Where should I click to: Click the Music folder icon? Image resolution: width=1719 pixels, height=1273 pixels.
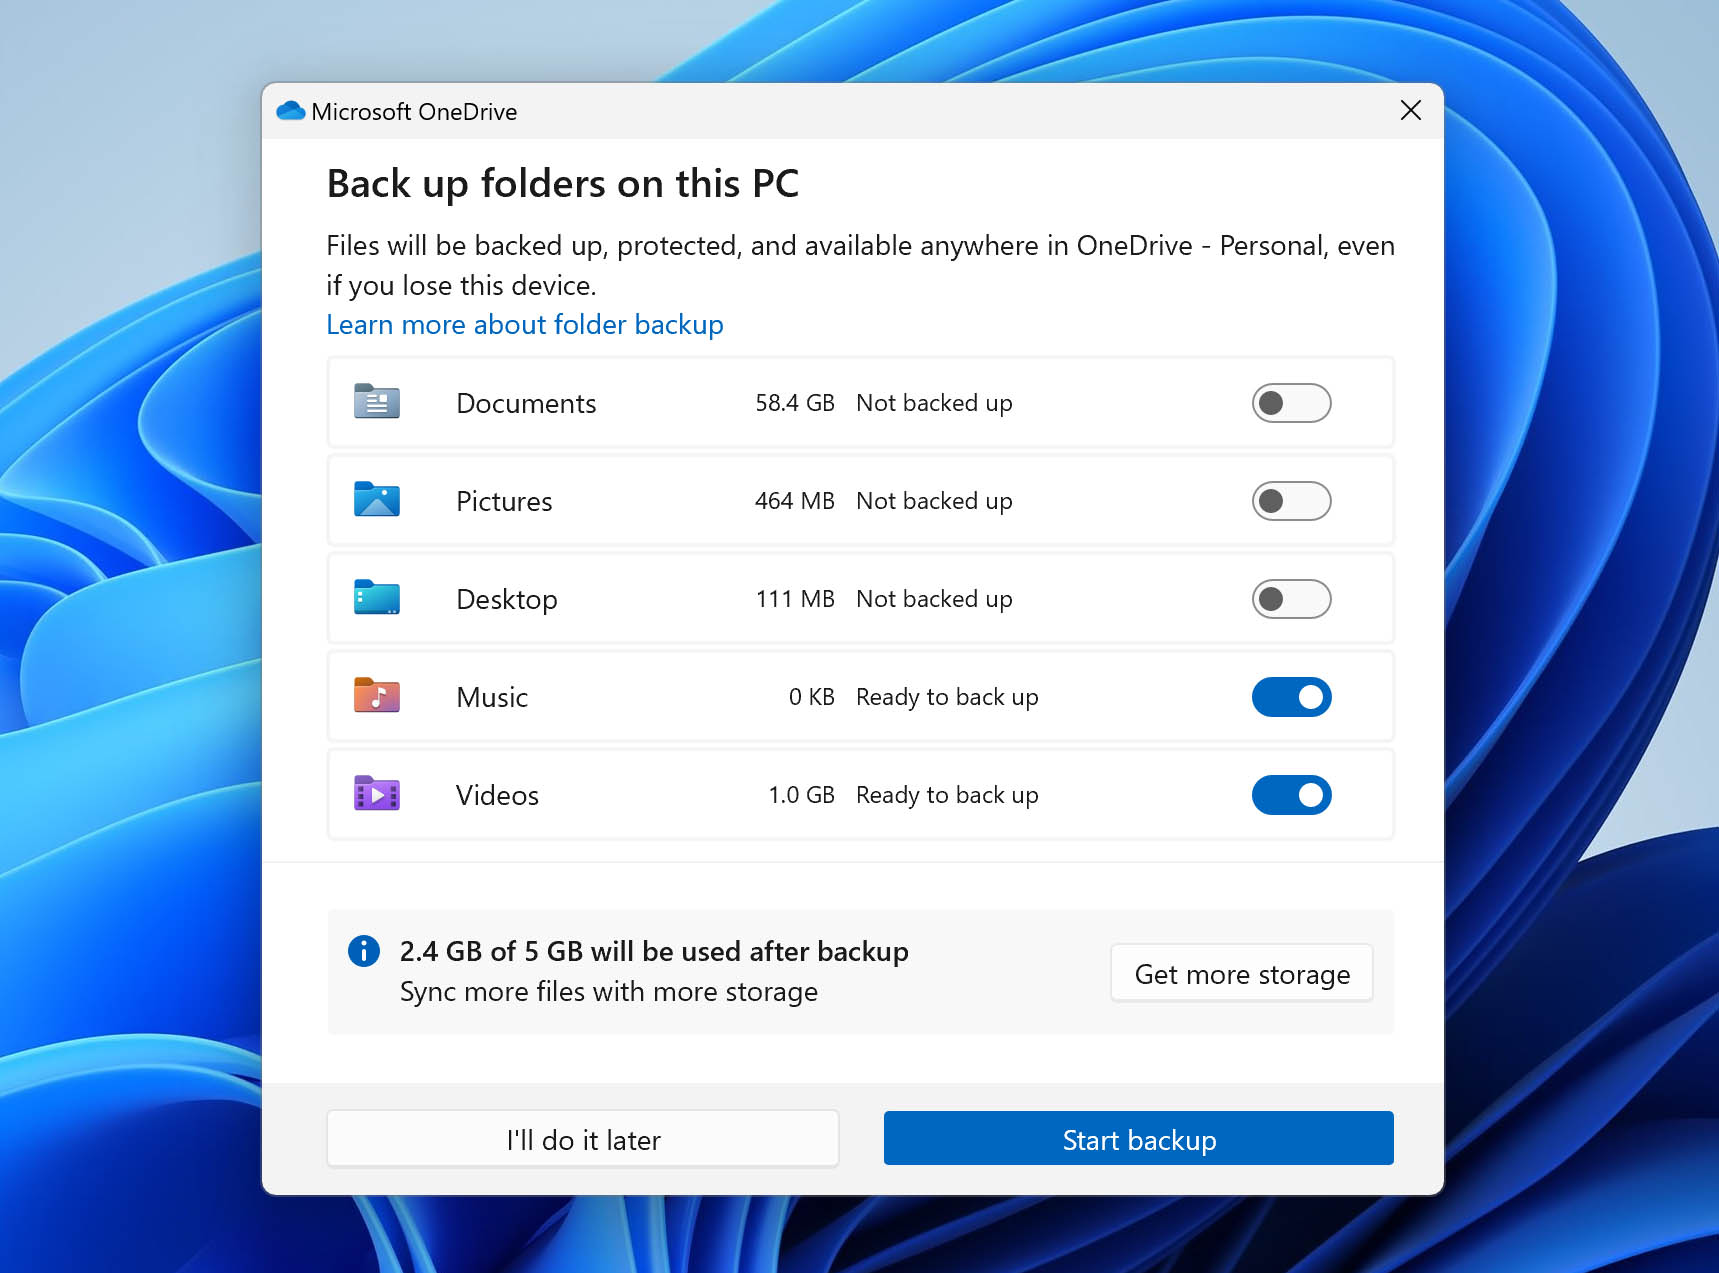(x=377, y=696)
